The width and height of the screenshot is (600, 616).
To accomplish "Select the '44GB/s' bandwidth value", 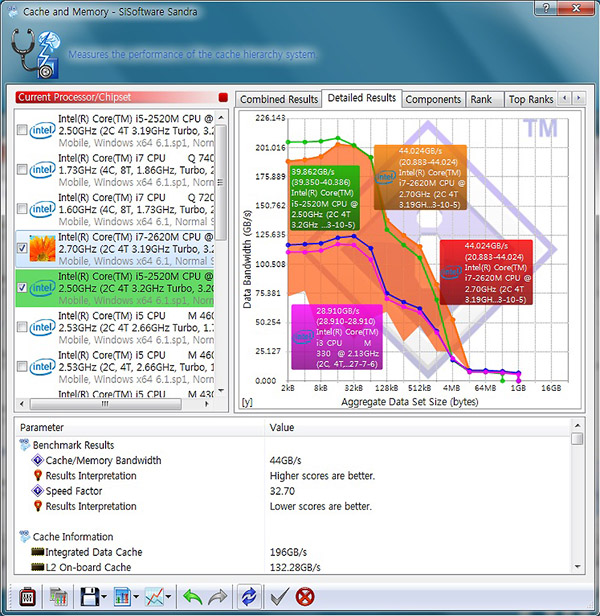I will coord(285,460).
